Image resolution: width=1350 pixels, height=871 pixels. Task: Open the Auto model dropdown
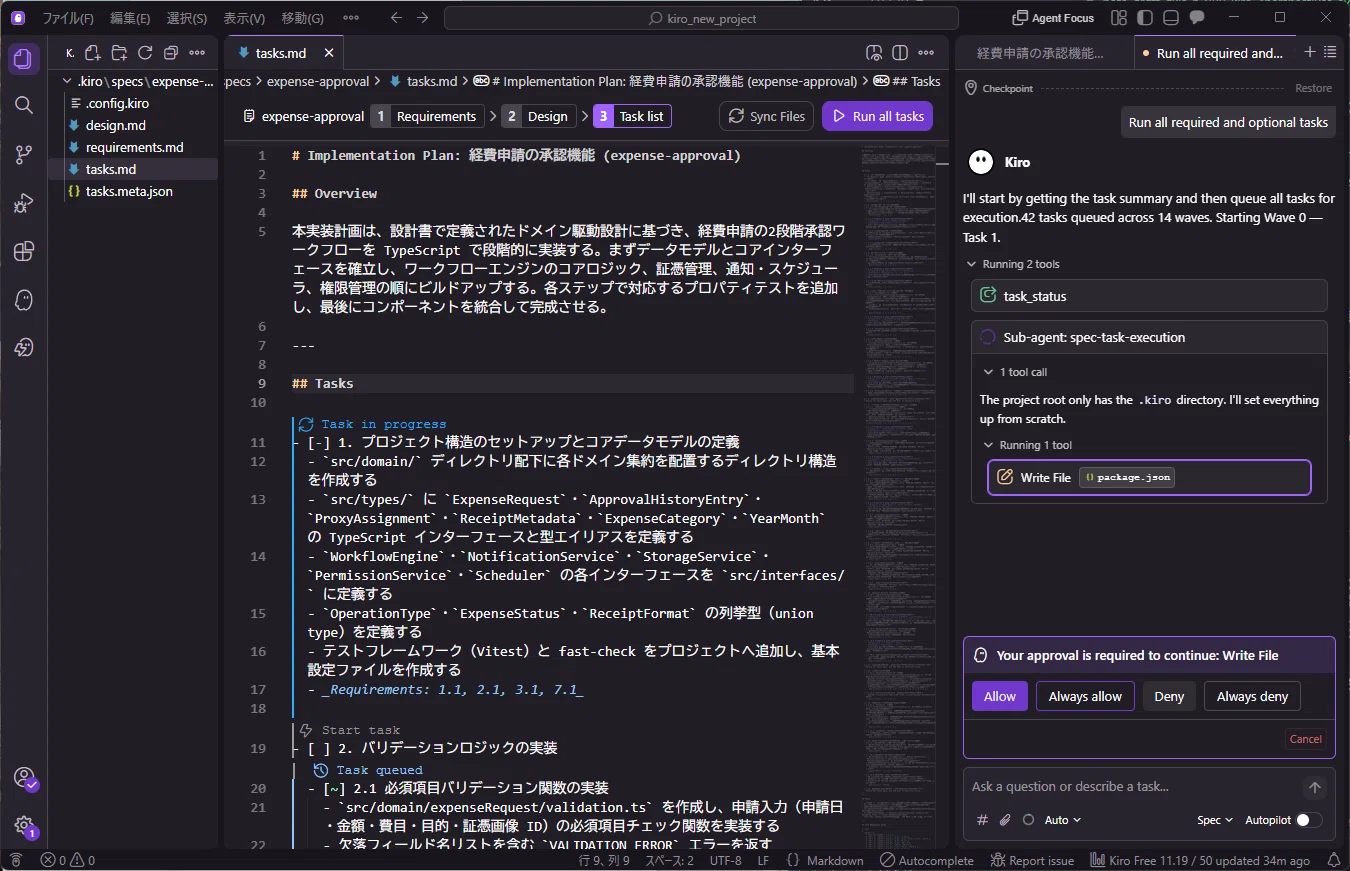[x=1062, y=820]
